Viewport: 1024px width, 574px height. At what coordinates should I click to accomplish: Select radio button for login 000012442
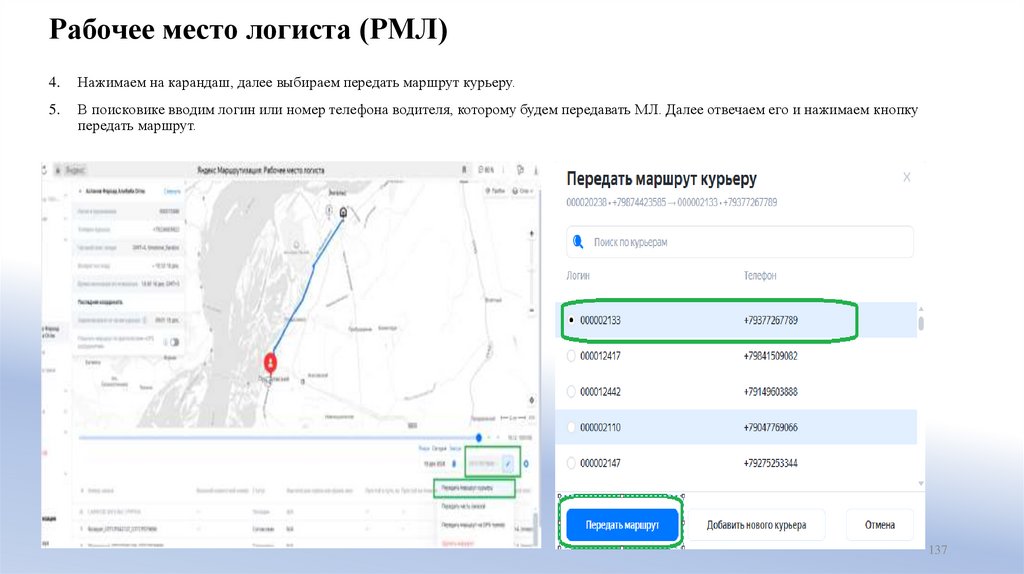click(571, 392)
